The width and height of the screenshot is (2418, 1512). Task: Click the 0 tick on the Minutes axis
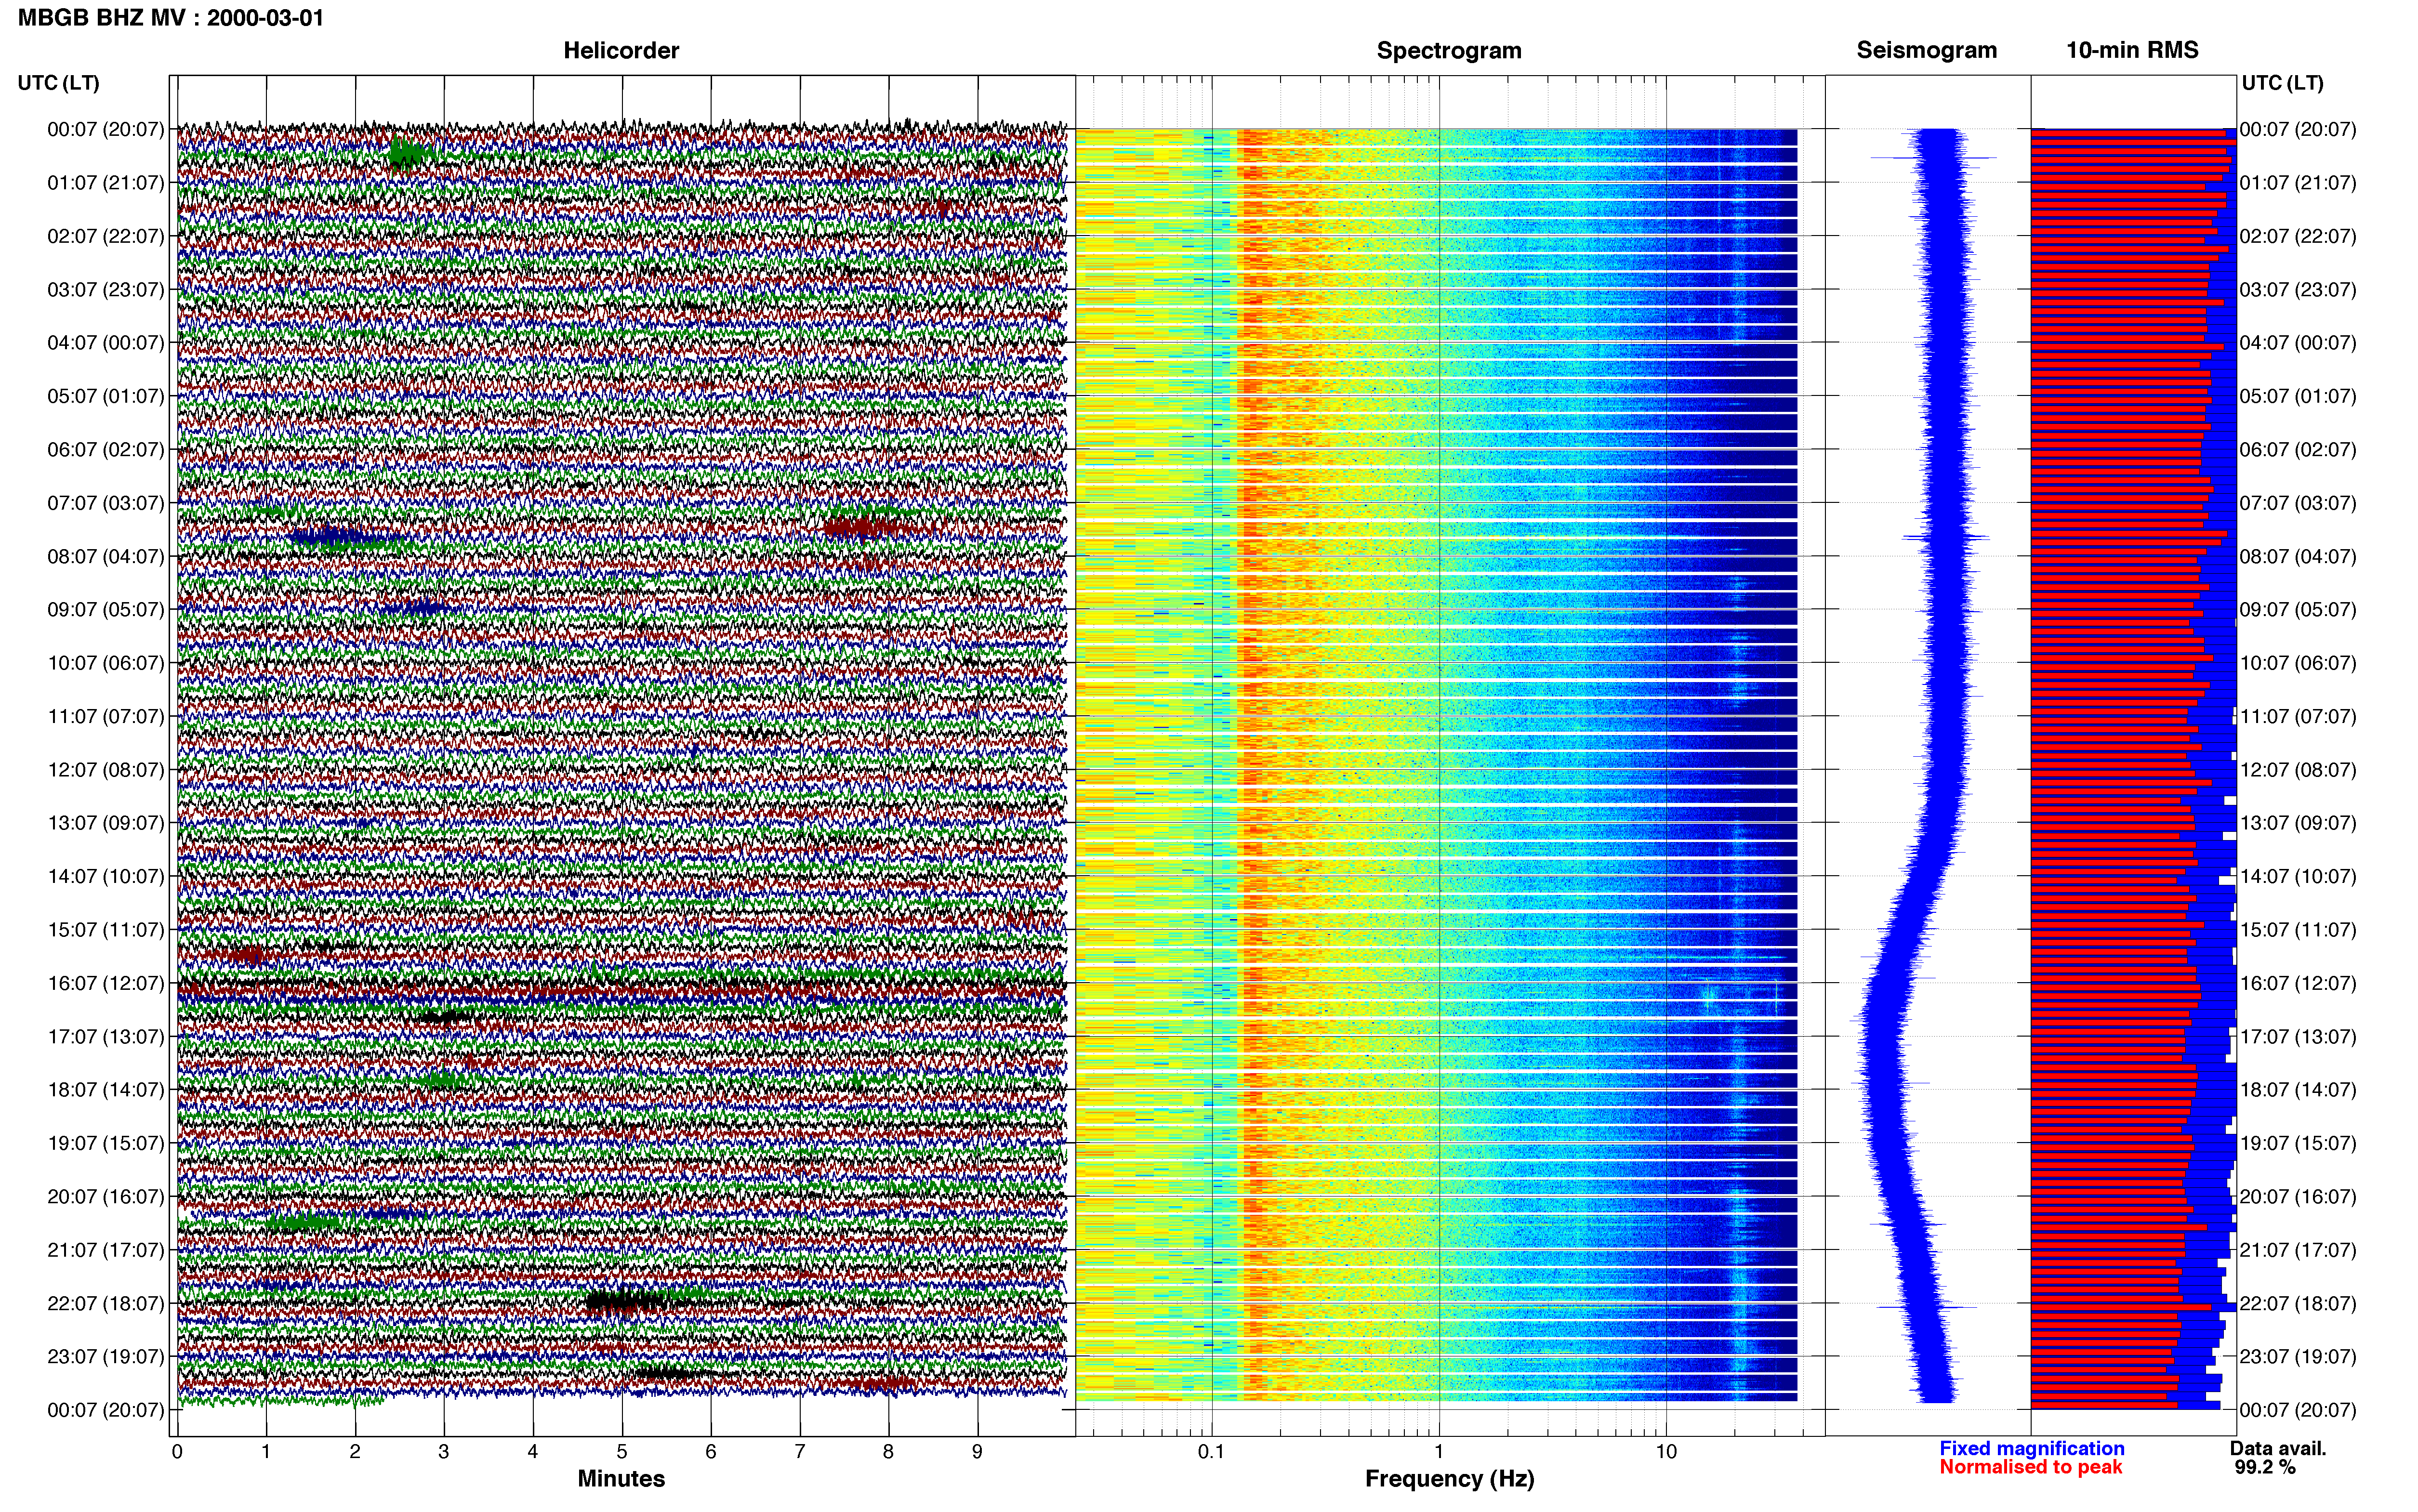pos(177,1452)
